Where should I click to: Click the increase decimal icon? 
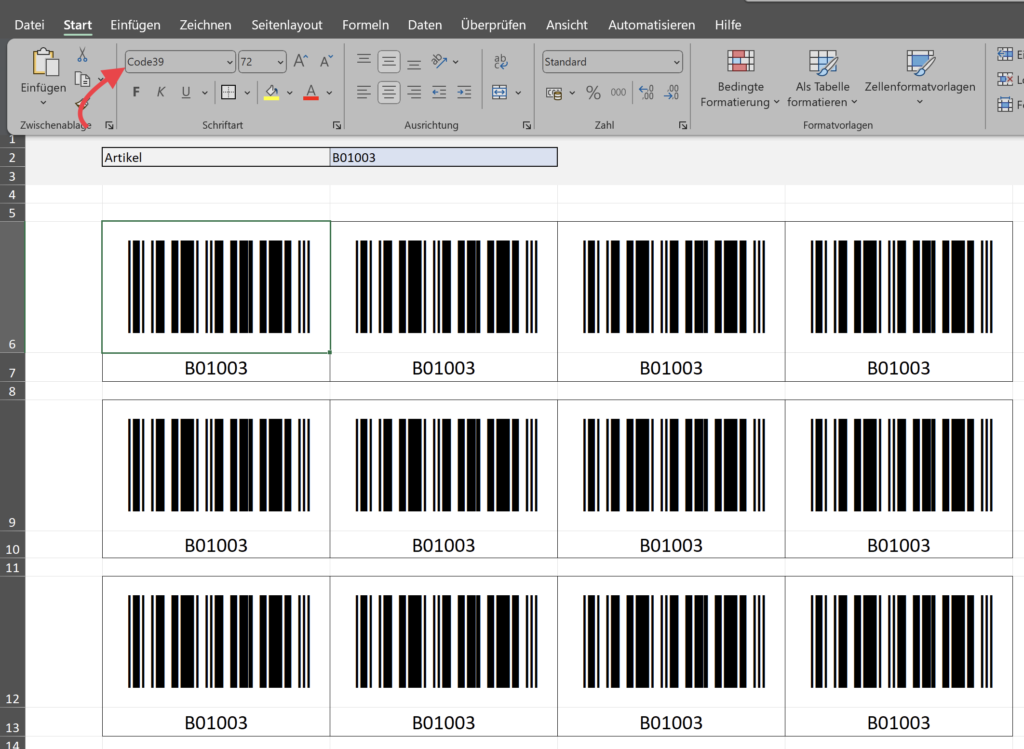point(644,94)
